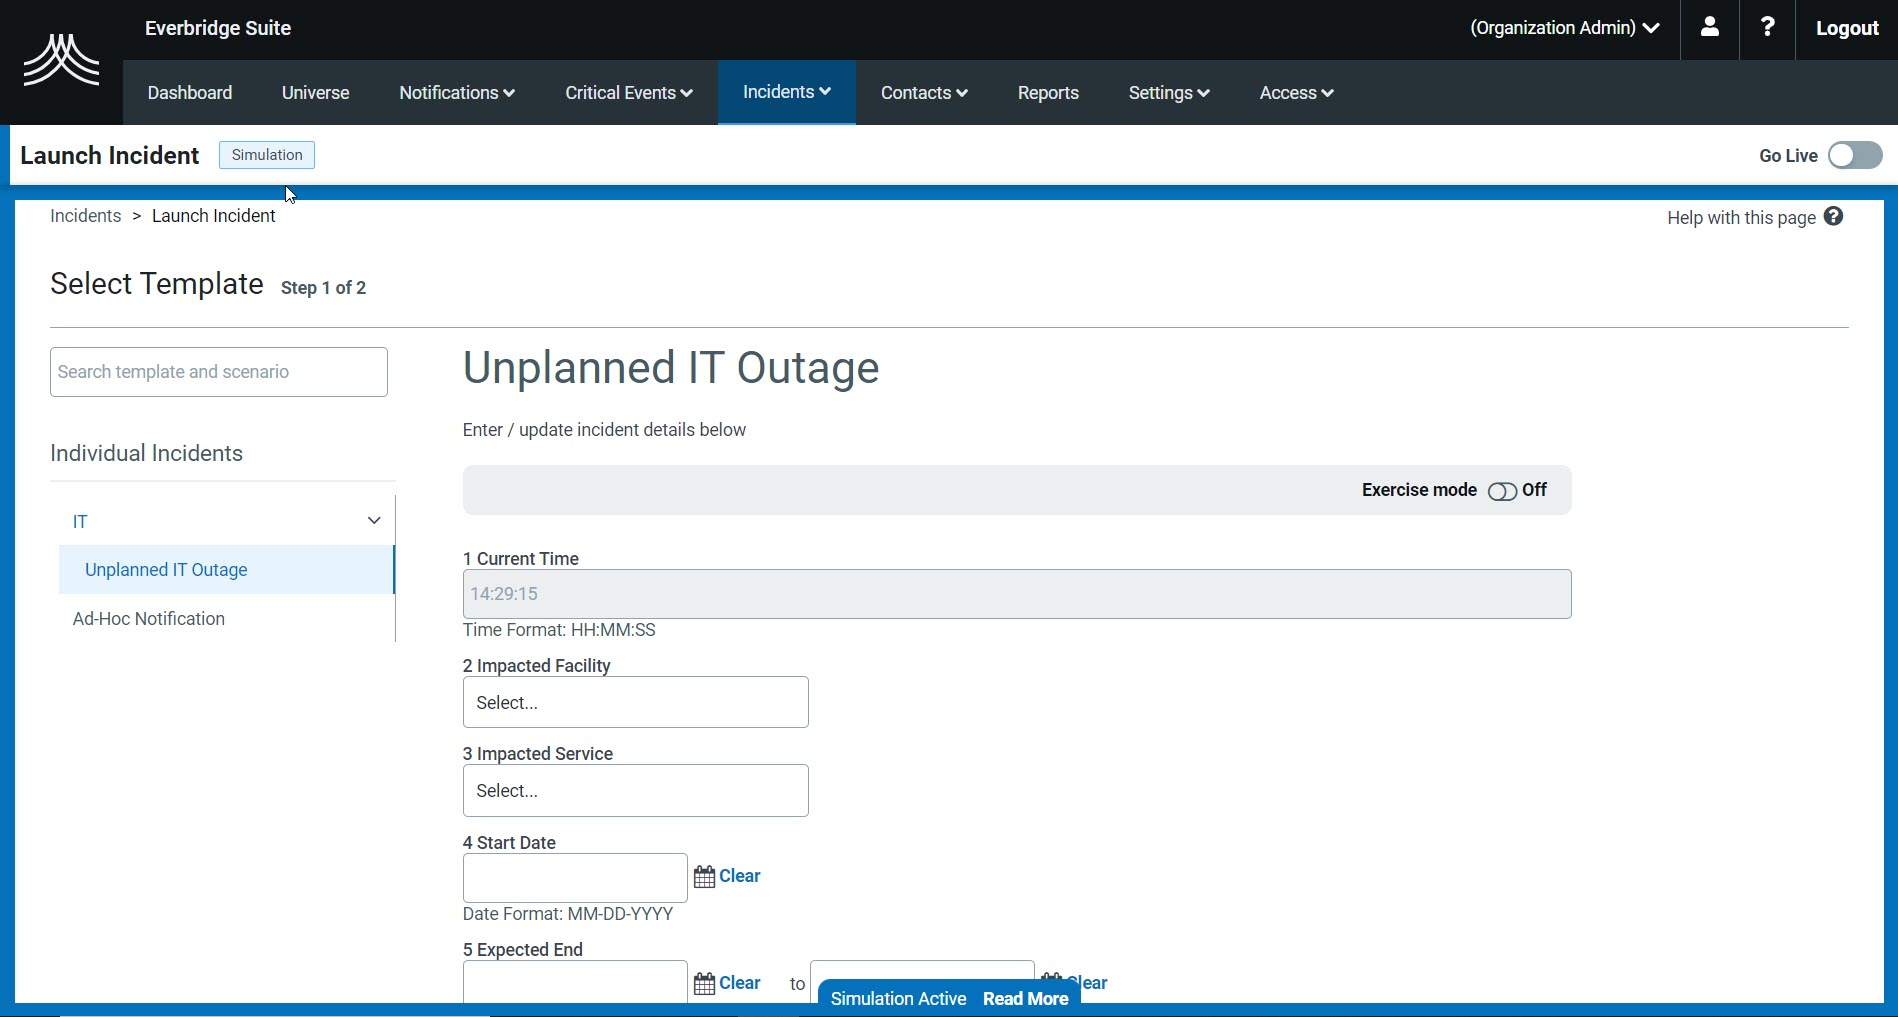The width and height of the screenshot is (1898, 1017).
Task: Click the Help with this page icon
Action: pyautogui.click(x=1833, y=217)
